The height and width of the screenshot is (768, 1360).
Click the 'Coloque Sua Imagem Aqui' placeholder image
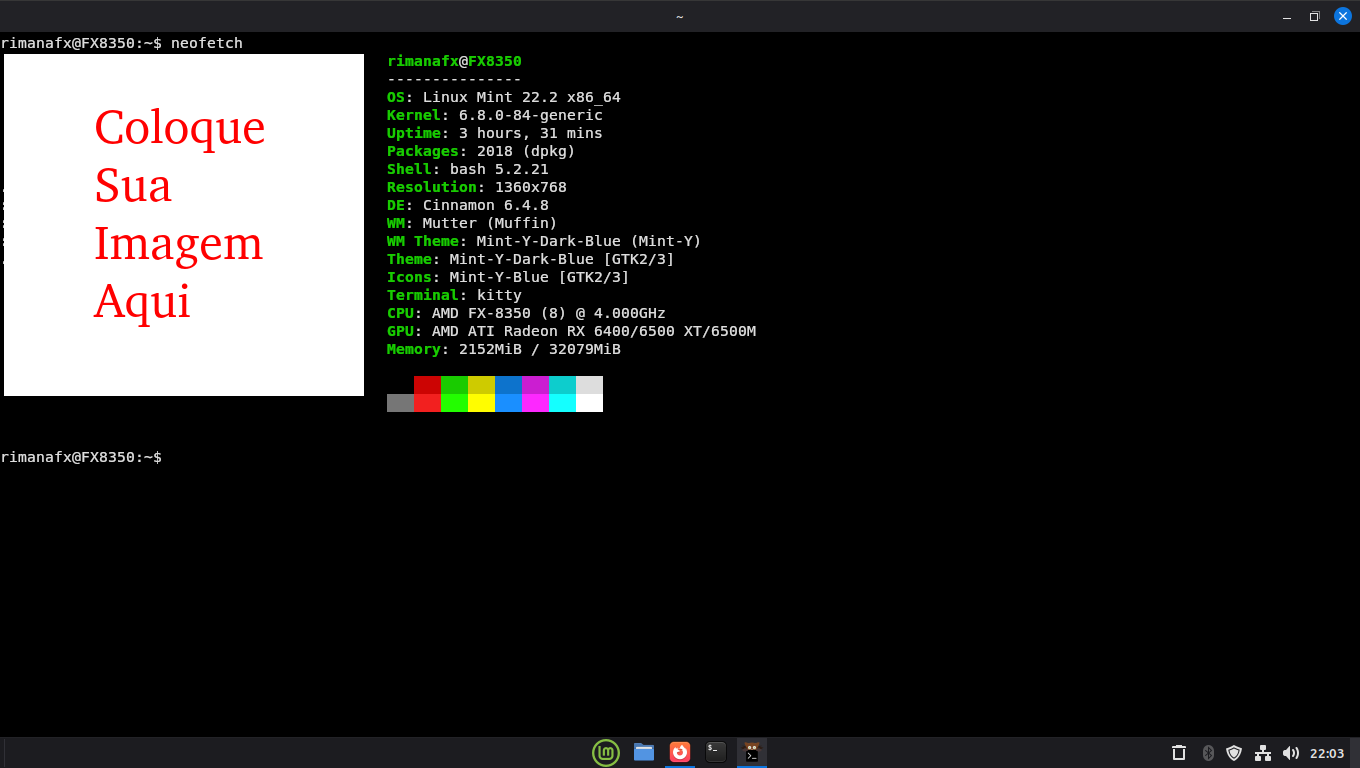click(184, 225)
